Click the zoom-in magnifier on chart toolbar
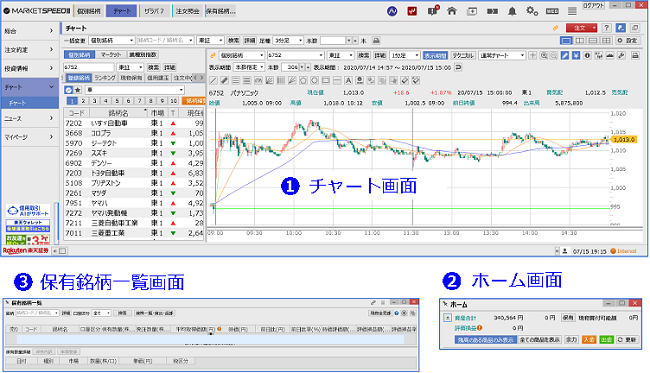Screen dimensions: 650x373 click(x=544, y=56)
